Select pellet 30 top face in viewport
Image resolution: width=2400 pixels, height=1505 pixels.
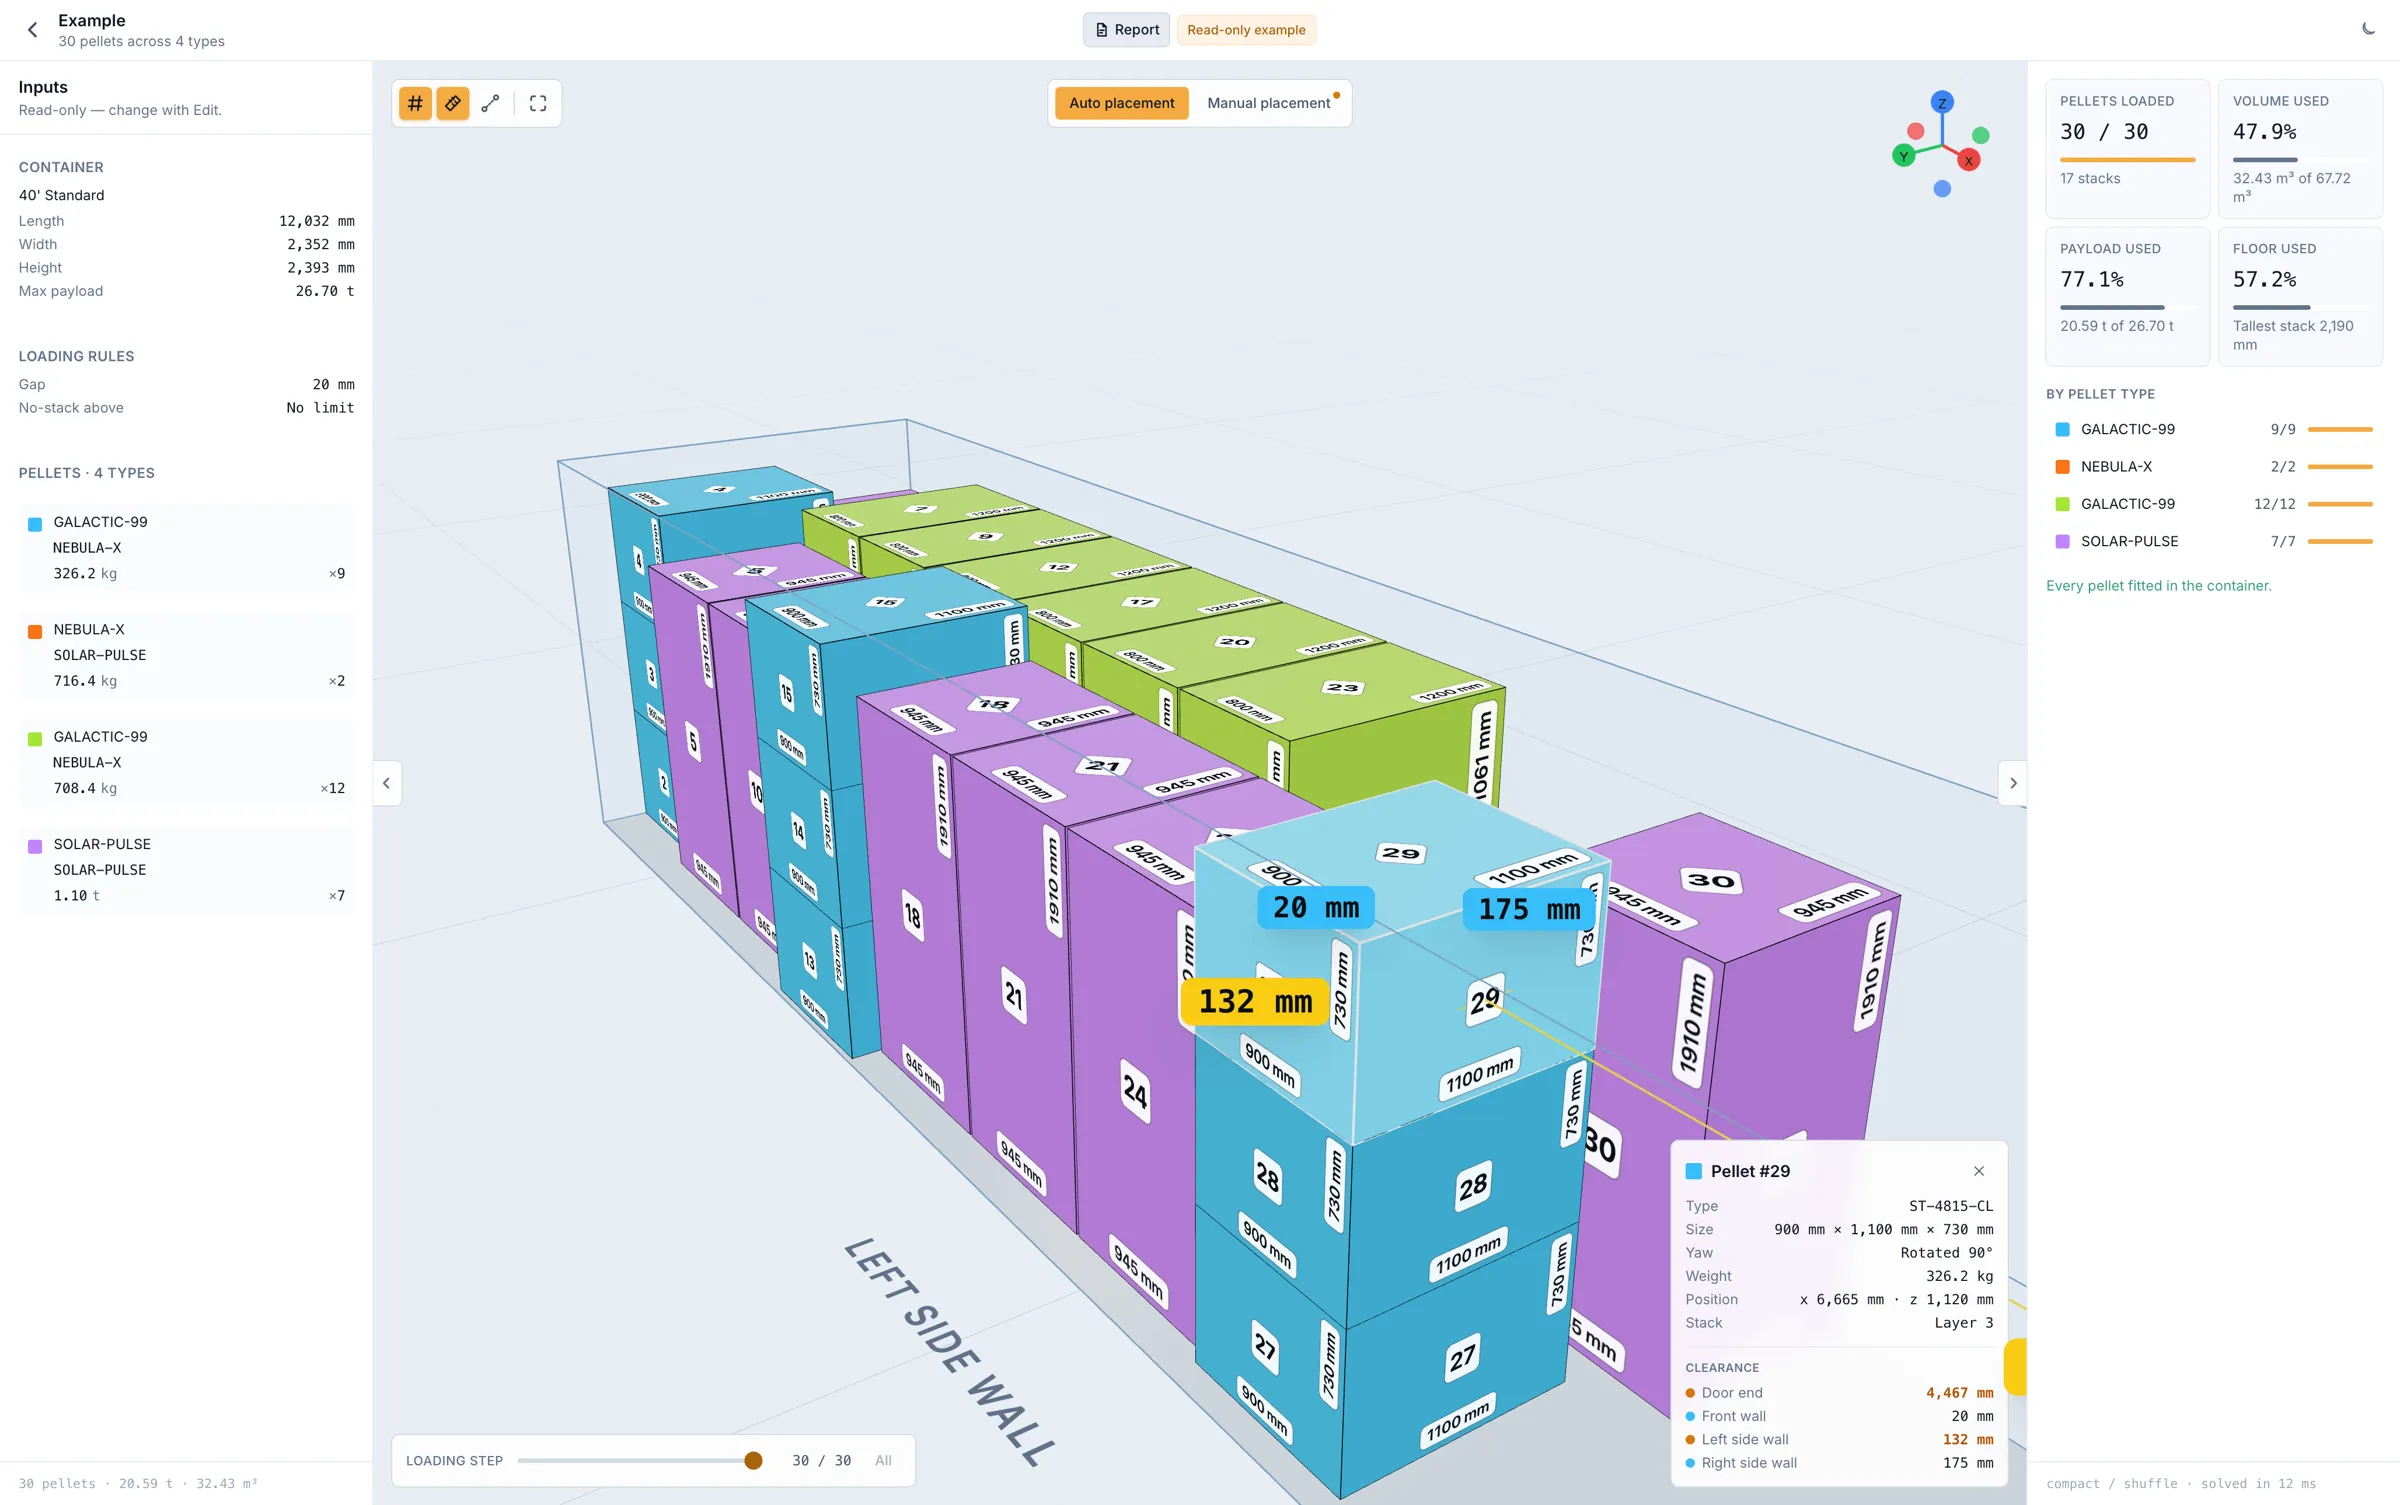1712,881
